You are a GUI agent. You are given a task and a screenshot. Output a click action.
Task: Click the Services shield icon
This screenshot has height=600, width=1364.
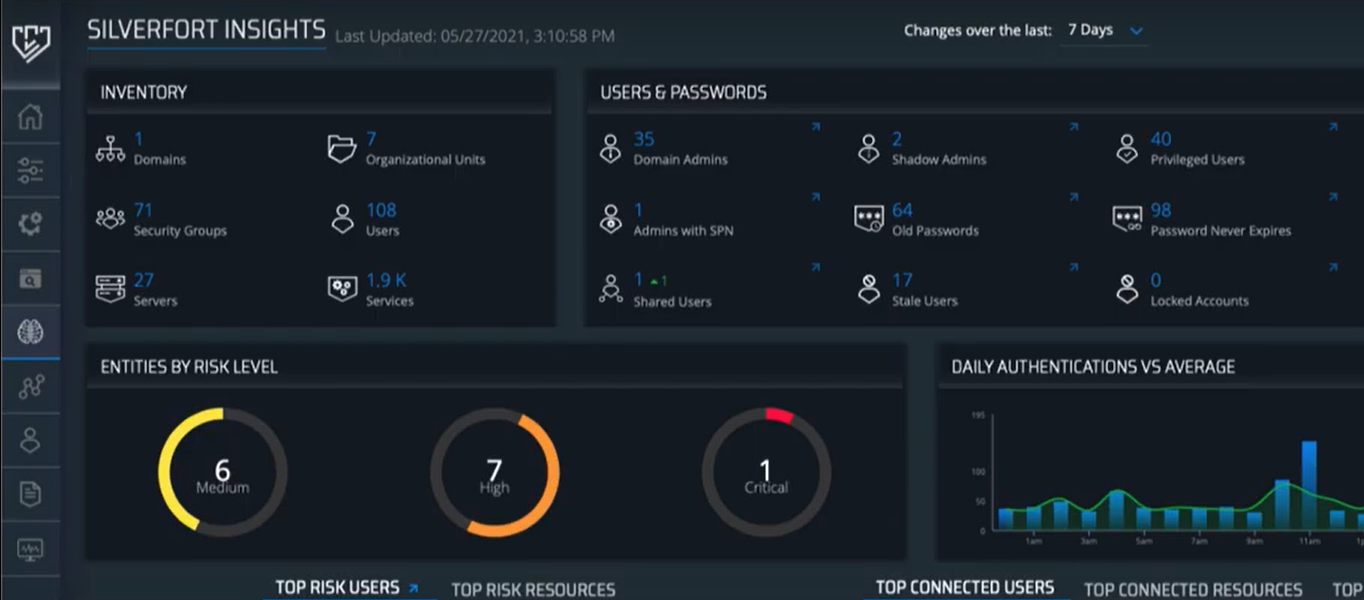342,289
